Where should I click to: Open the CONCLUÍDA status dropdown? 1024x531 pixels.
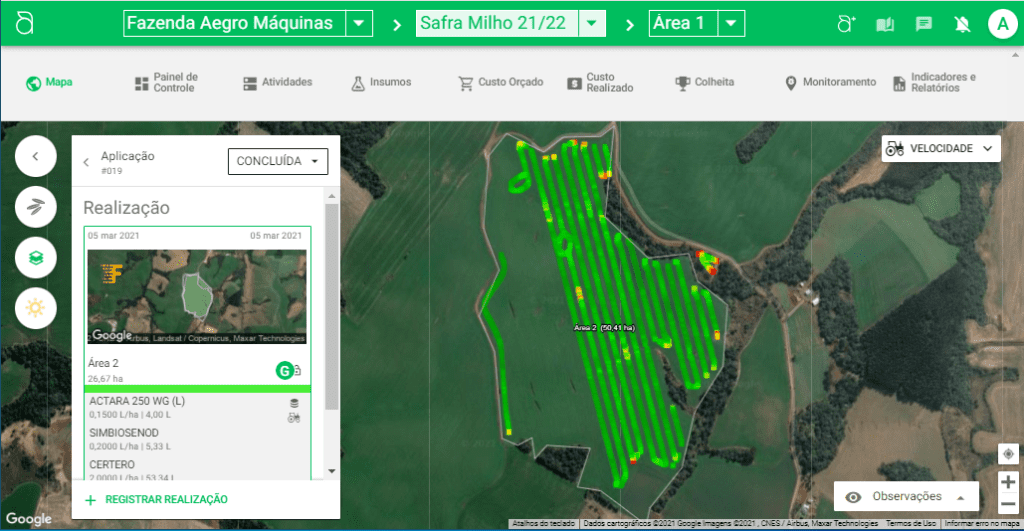278,161
